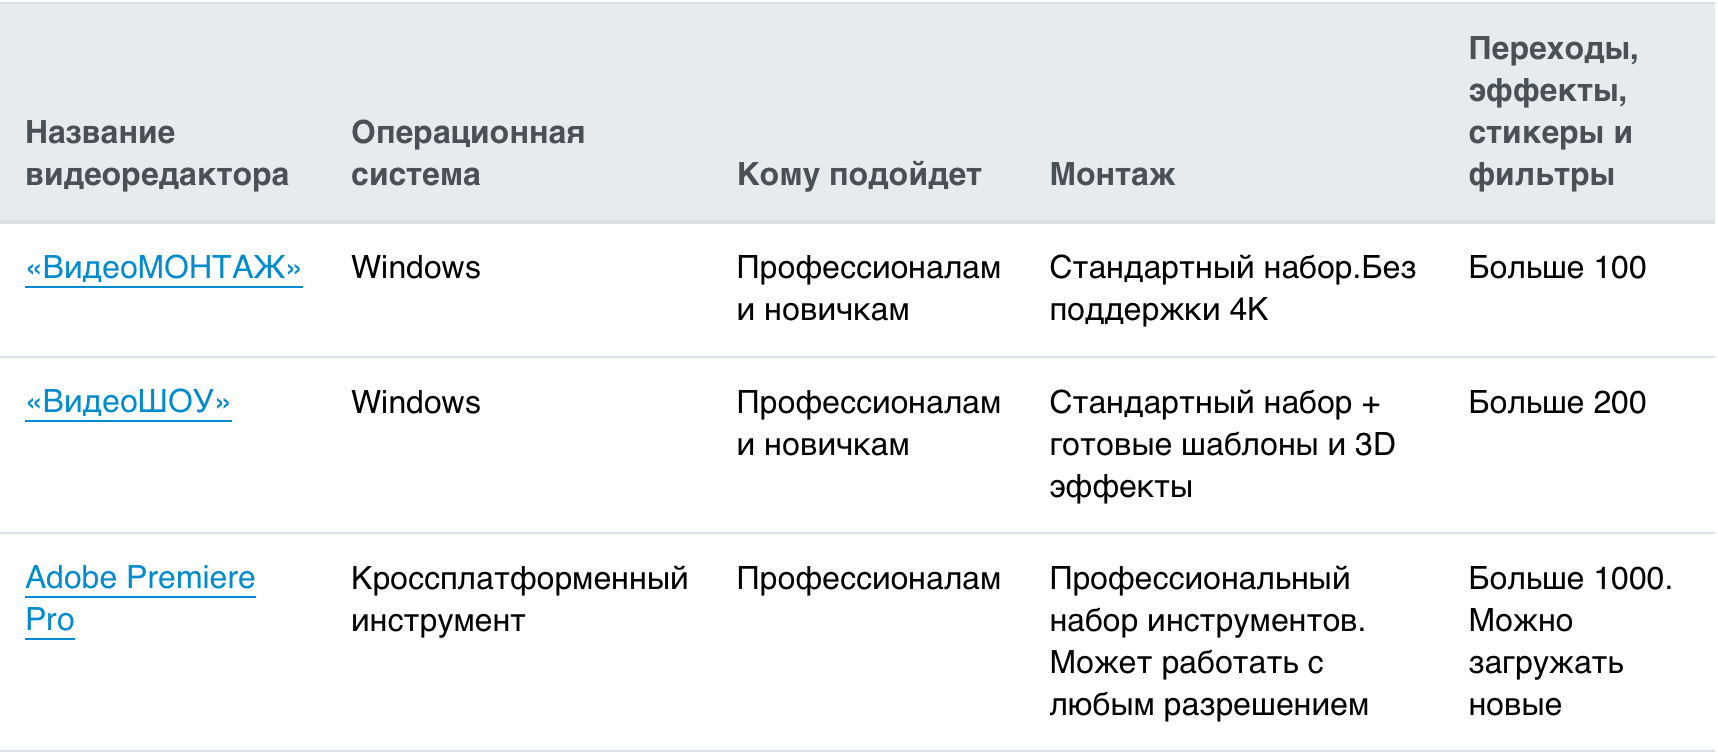Select "Стандартный набор.Без поддержки 4K" cell

pos(1232,288)
